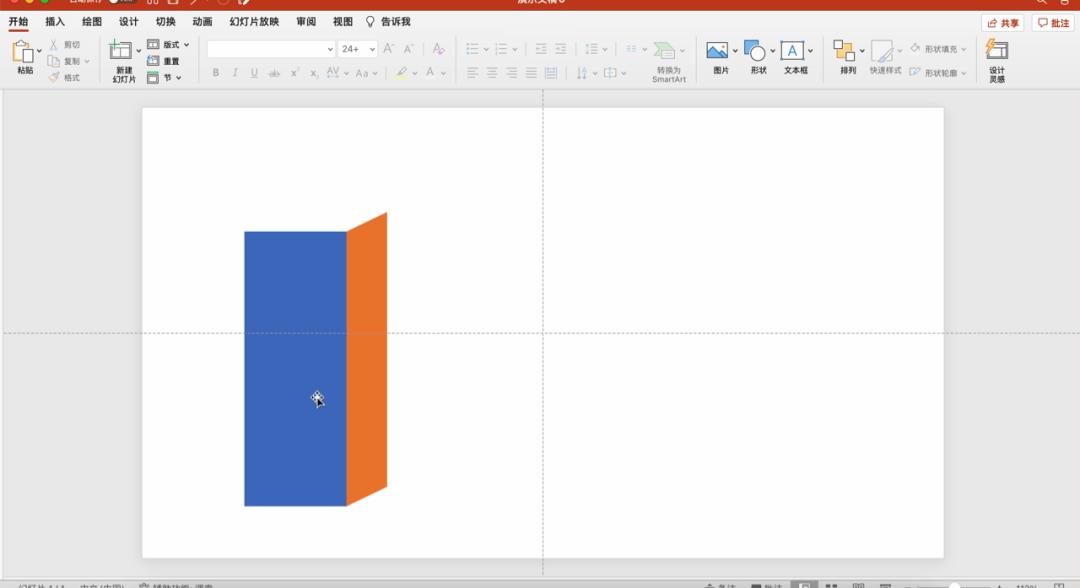This screenshot has width=1080, height=588.
Task: Open Design Ideas (设计灵感) icon
Action: pos(996,50)
